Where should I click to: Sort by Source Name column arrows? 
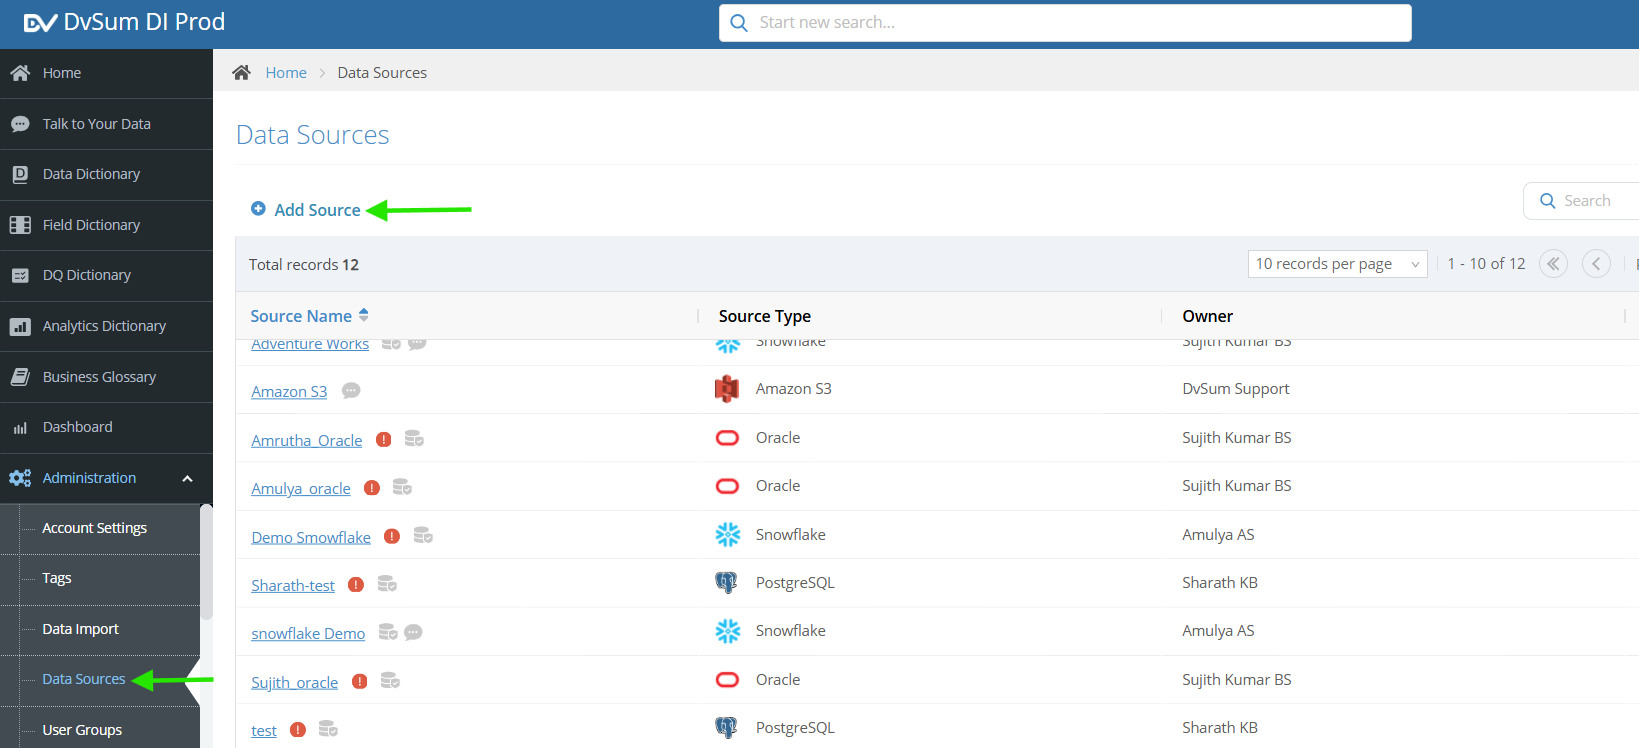(x=364, y=315)
